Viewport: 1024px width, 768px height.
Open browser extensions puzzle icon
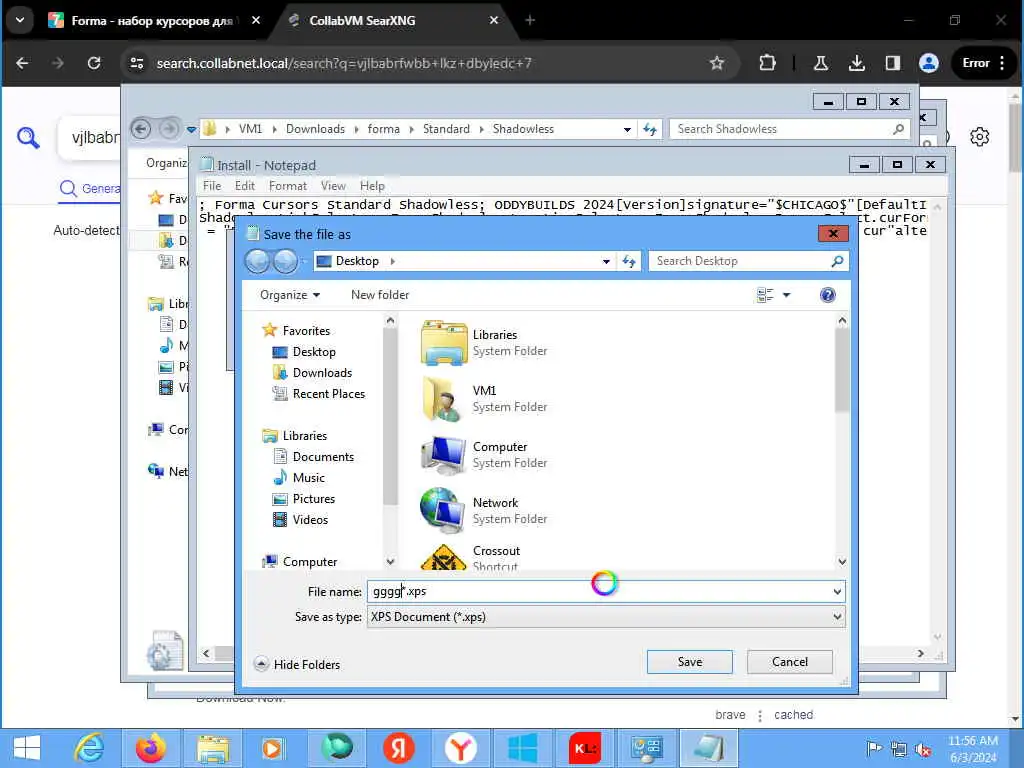pyautogui.click(x=767, y=63)
